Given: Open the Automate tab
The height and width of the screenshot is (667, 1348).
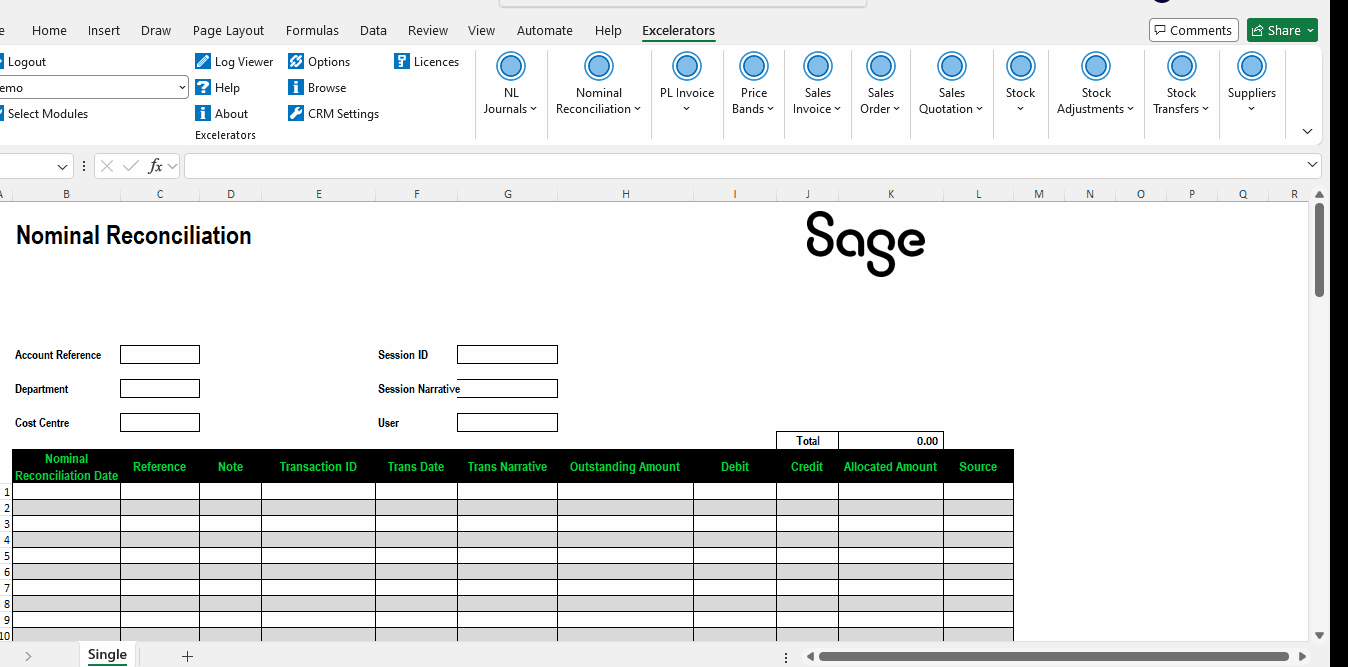Looking at the screenshot, I should 545,30.
